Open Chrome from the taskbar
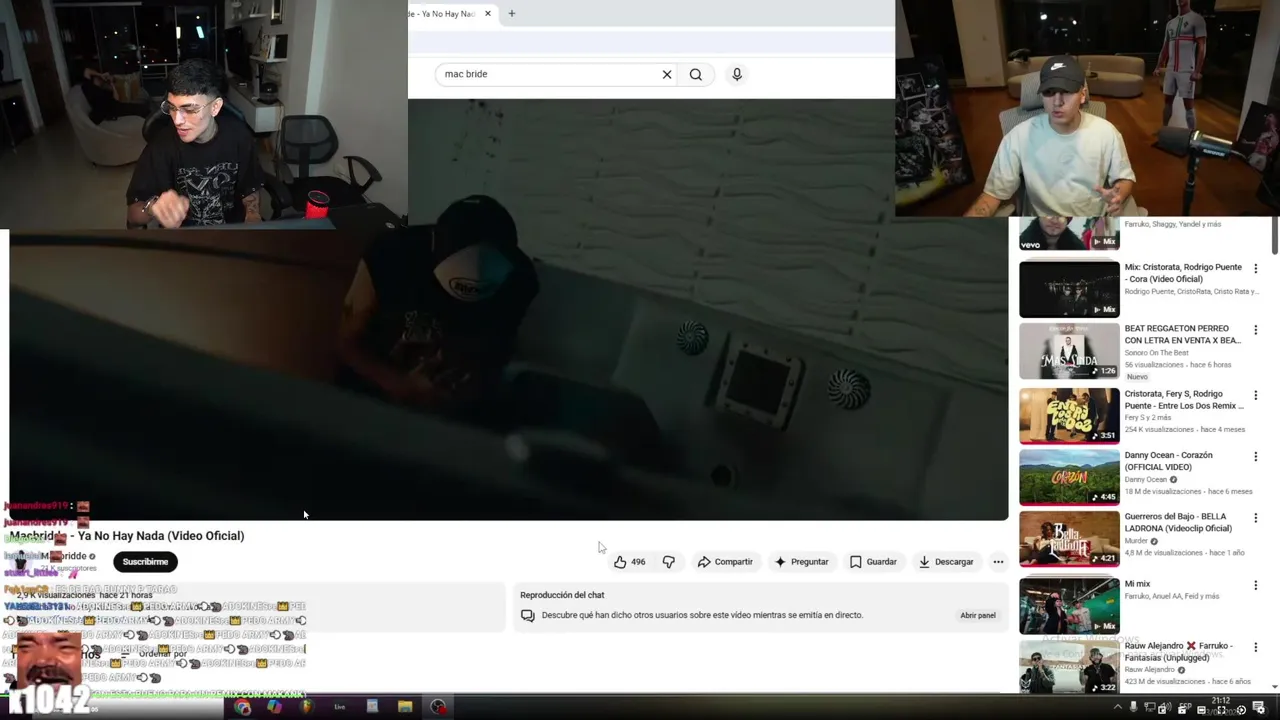This screenshot has width=1280, height=720. click(x=242, y=707)
